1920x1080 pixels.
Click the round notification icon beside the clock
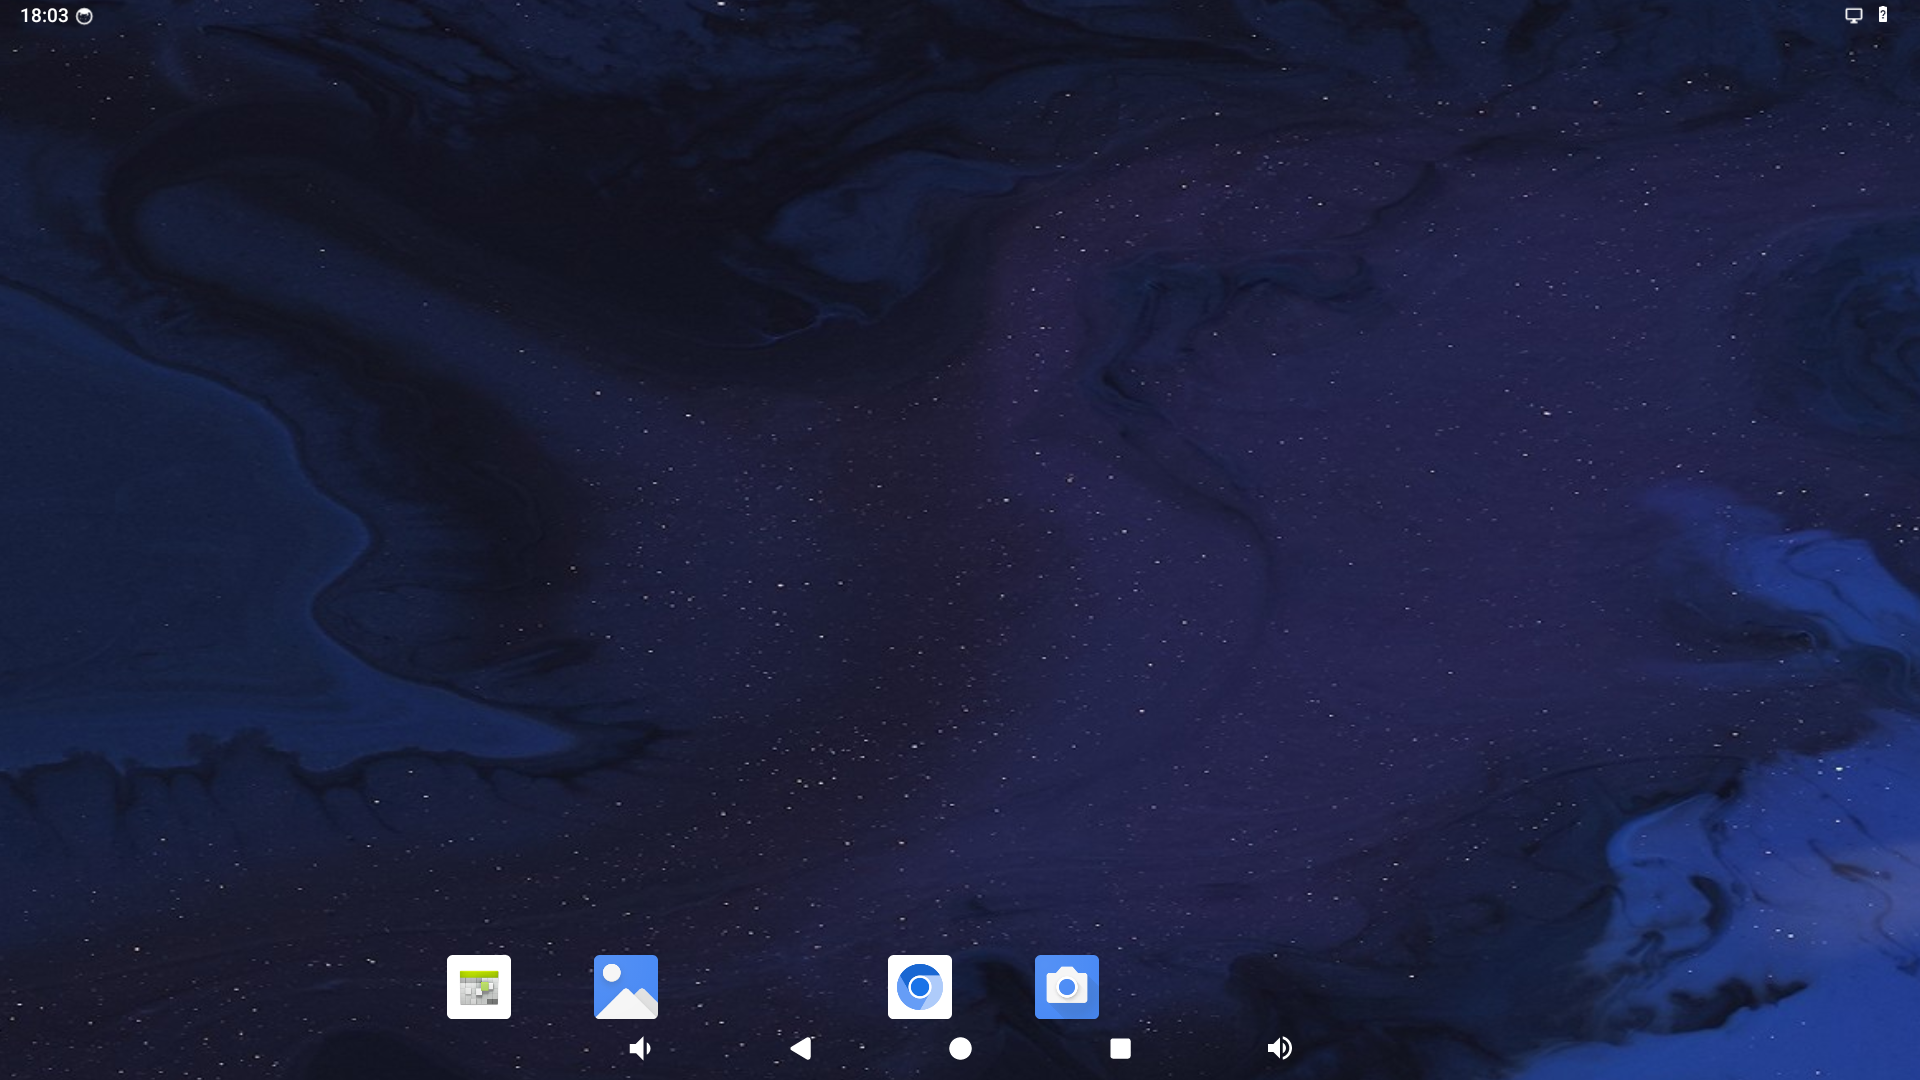point(85,16)
